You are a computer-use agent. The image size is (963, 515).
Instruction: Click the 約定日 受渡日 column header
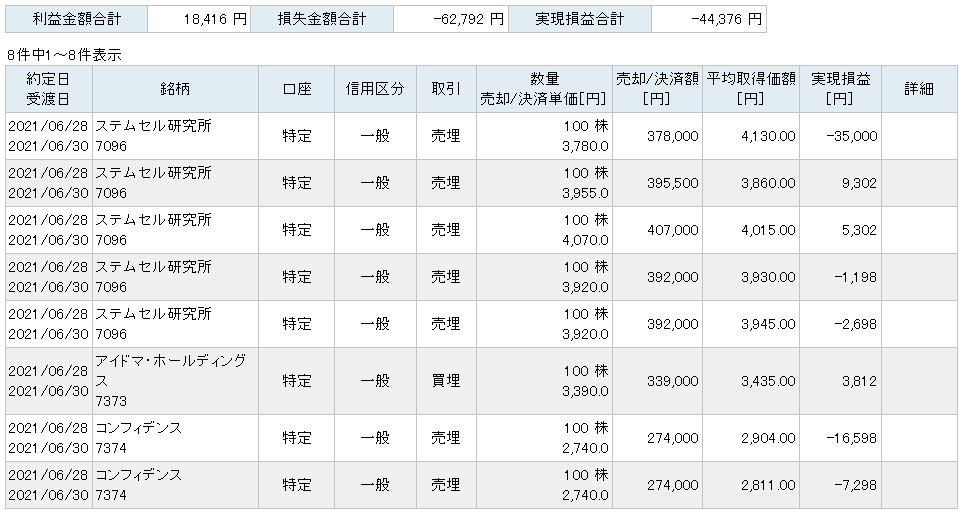[49, 89]
